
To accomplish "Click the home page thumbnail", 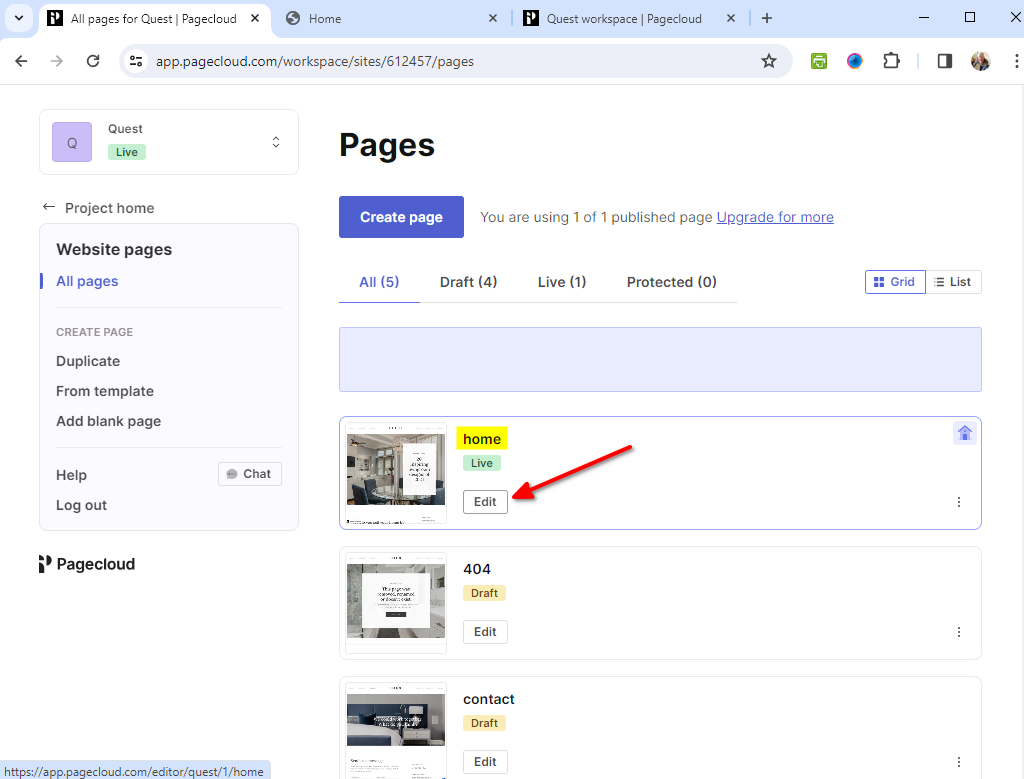I will pos(396,472).
